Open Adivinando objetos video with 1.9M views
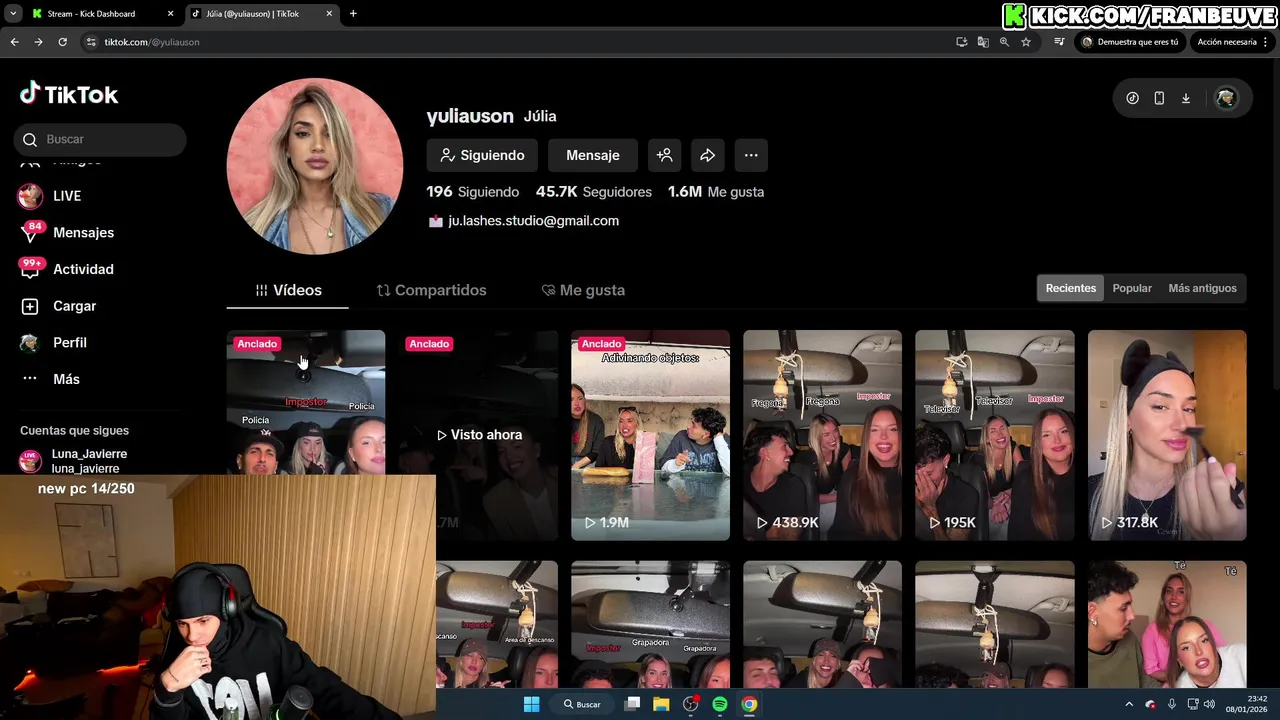The width and height of the screenshot is (1280, 720). pyautogui.click(x=650, y=435)
